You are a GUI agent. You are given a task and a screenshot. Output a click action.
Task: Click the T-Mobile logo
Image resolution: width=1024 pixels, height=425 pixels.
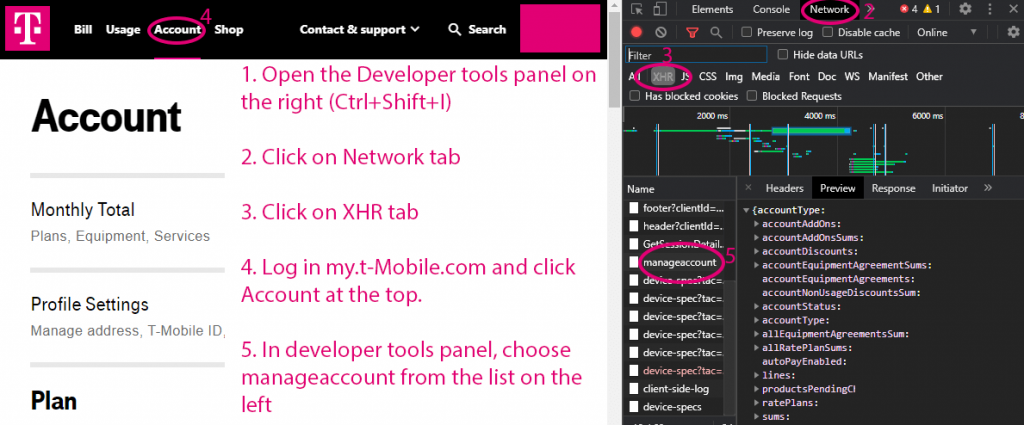point(27,28)
